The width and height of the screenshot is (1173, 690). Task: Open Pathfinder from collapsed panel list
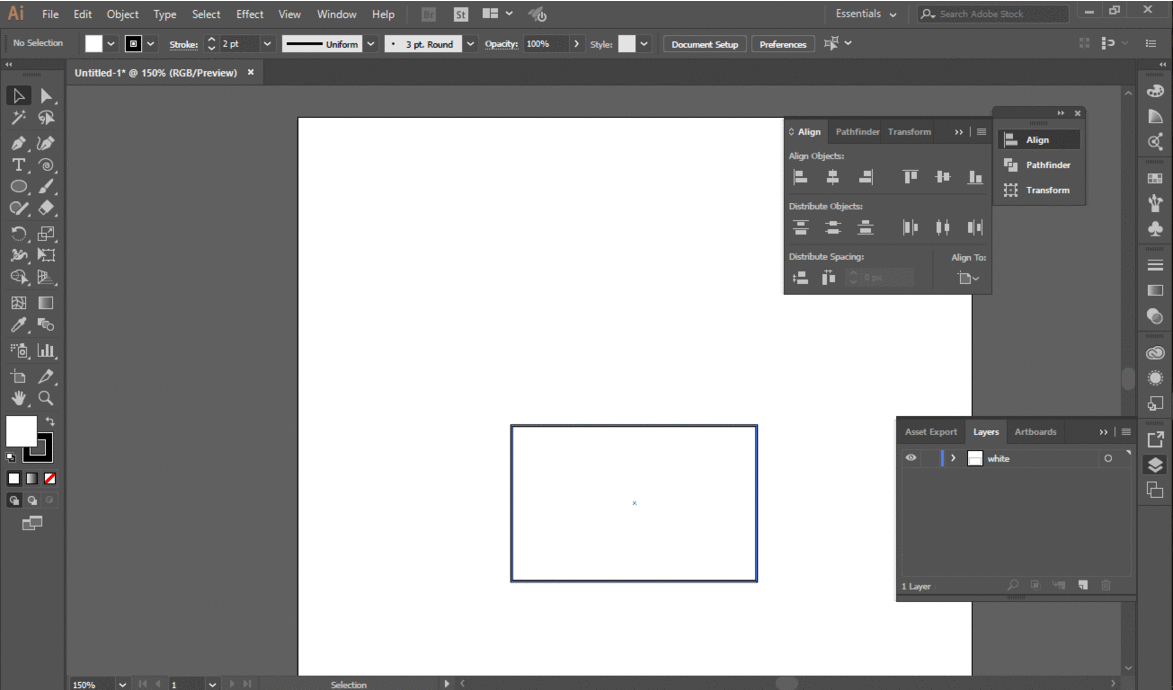pyautogui.click(x=1038, y=165)
